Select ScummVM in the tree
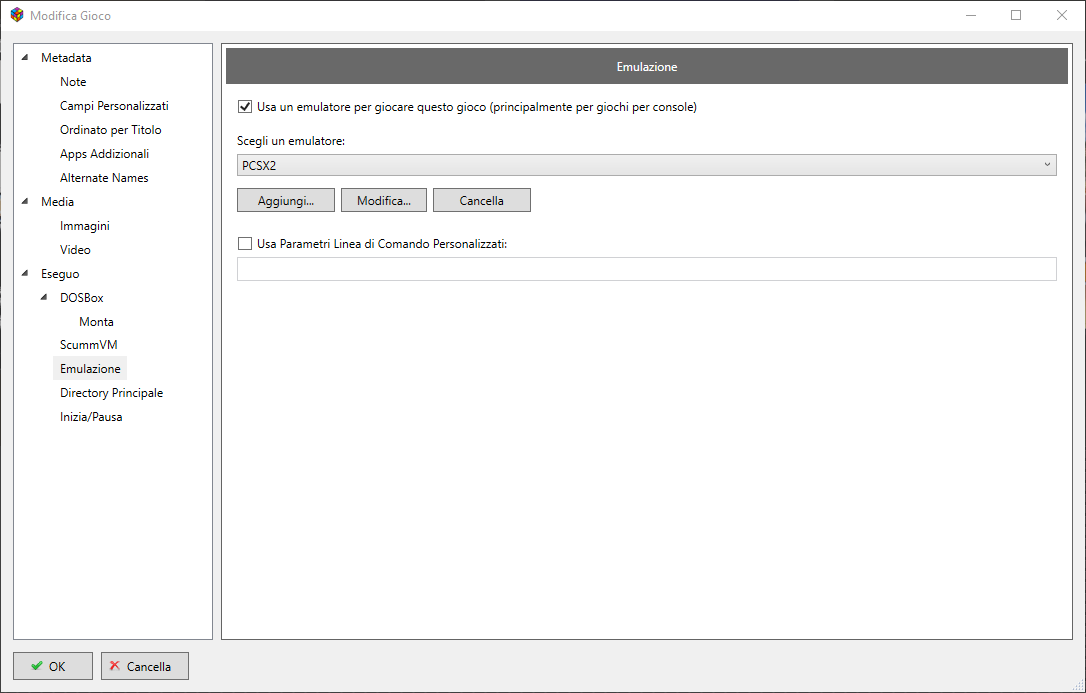The height and width of the screenshot is (693, 1086). [89, 345]
